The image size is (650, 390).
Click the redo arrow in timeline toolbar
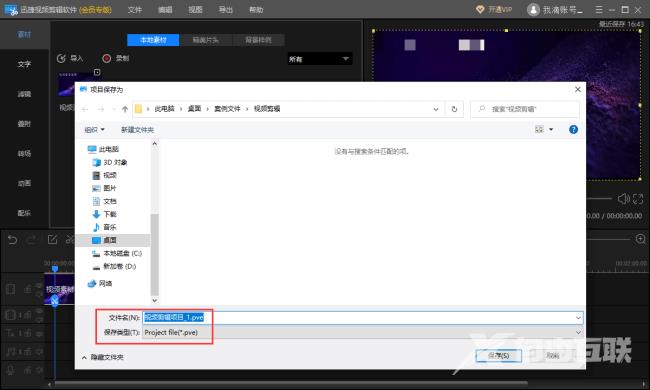tap(32, 240)
